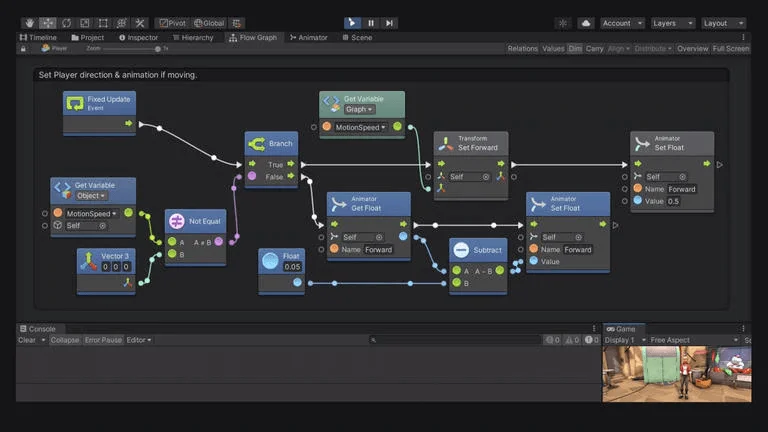Click the Subtract node icon

point(461,250)
